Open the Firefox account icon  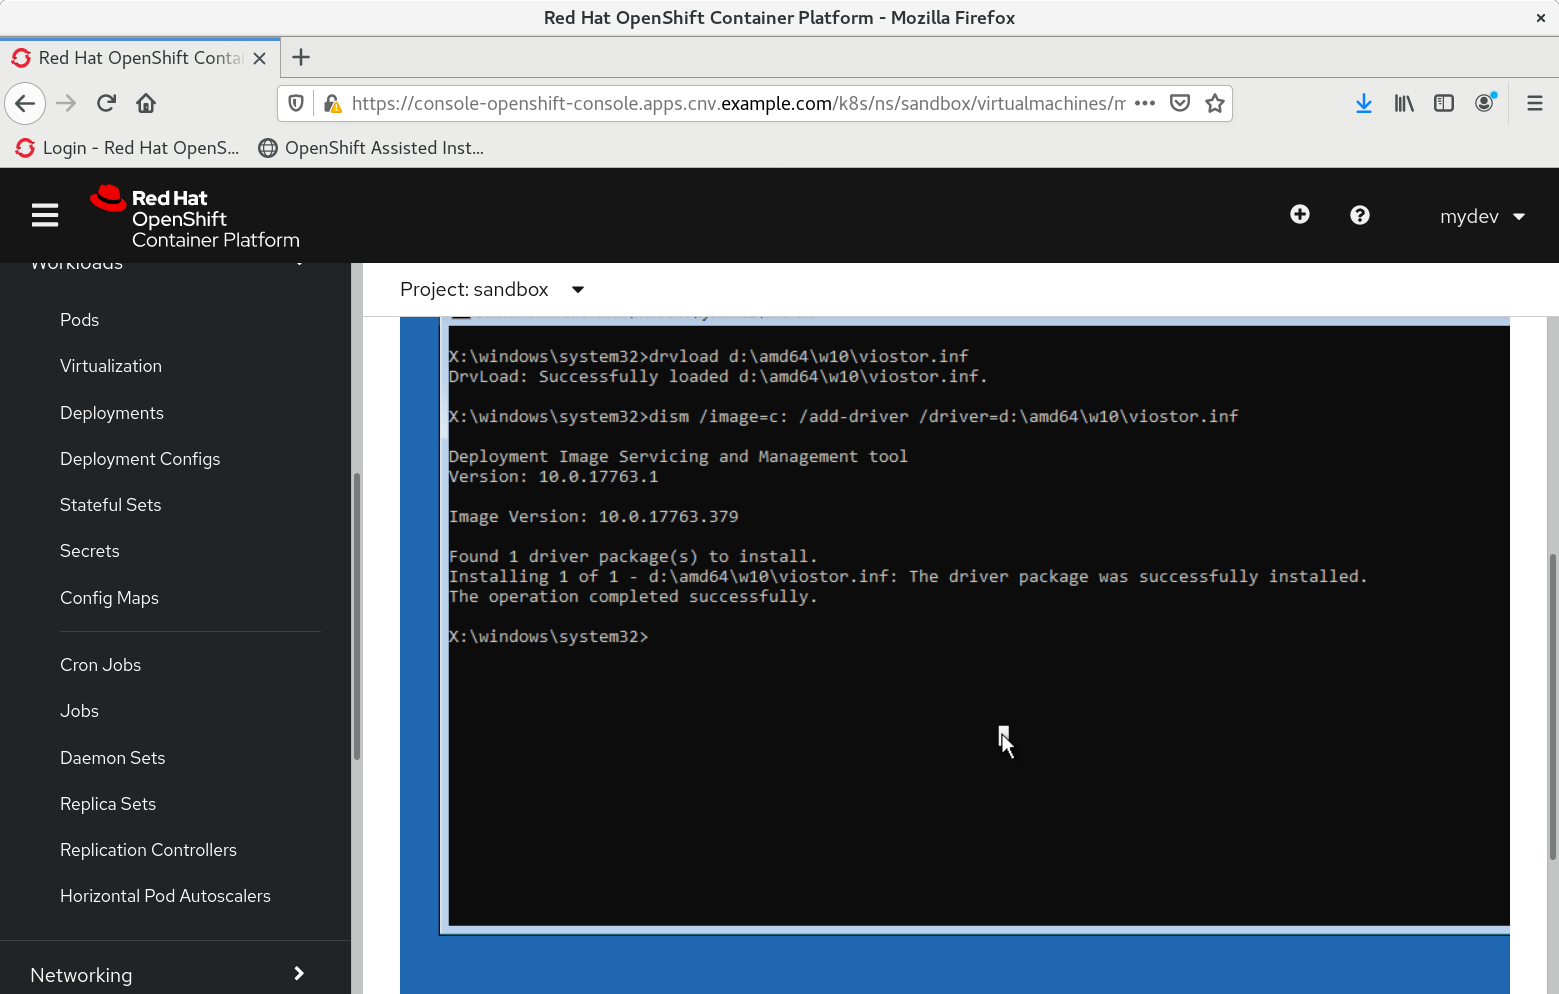point(1485,103)
